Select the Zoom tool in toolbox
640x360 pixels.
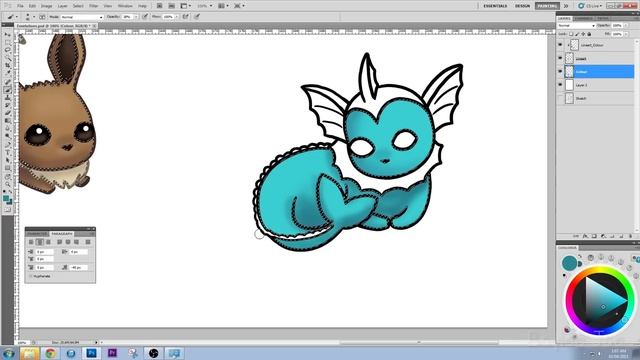(8, 184)
